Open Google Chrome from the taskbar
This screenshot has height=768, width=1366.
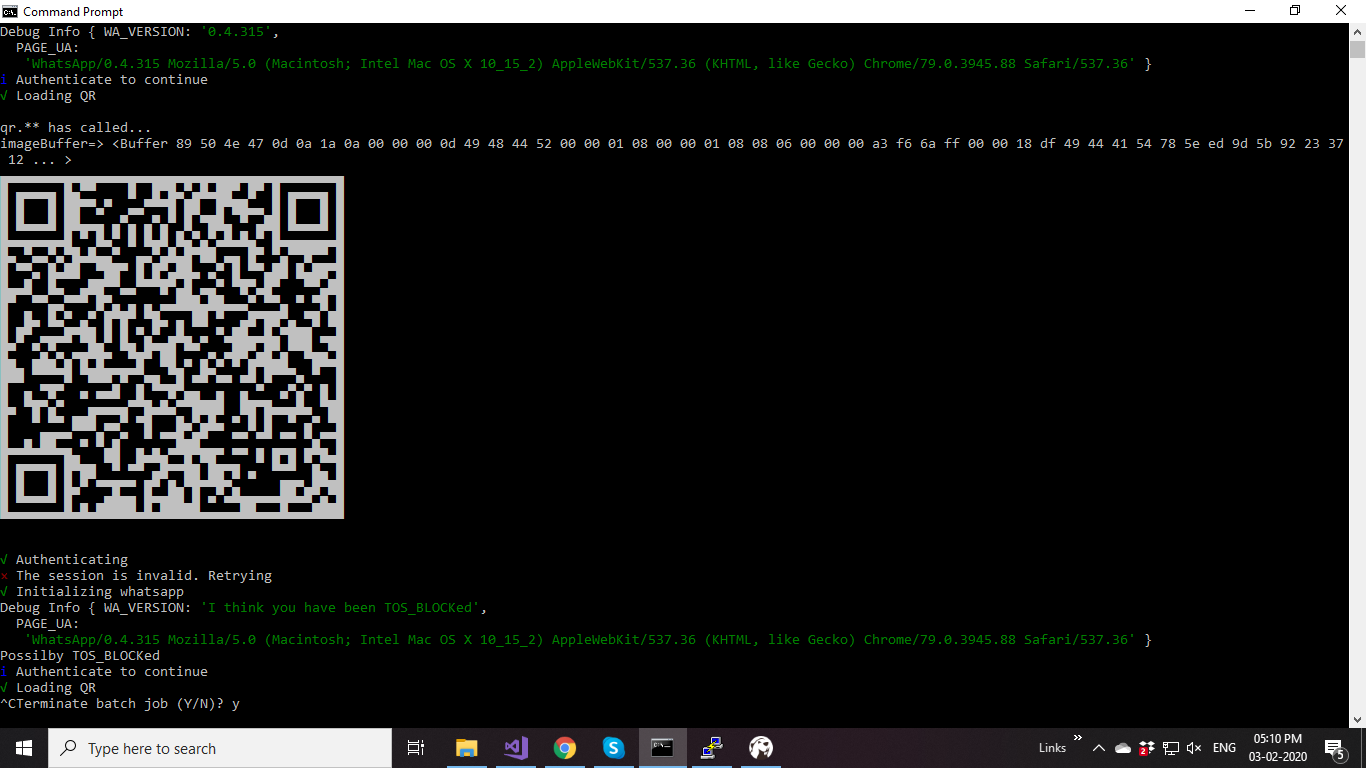click(x=565, y=747)
